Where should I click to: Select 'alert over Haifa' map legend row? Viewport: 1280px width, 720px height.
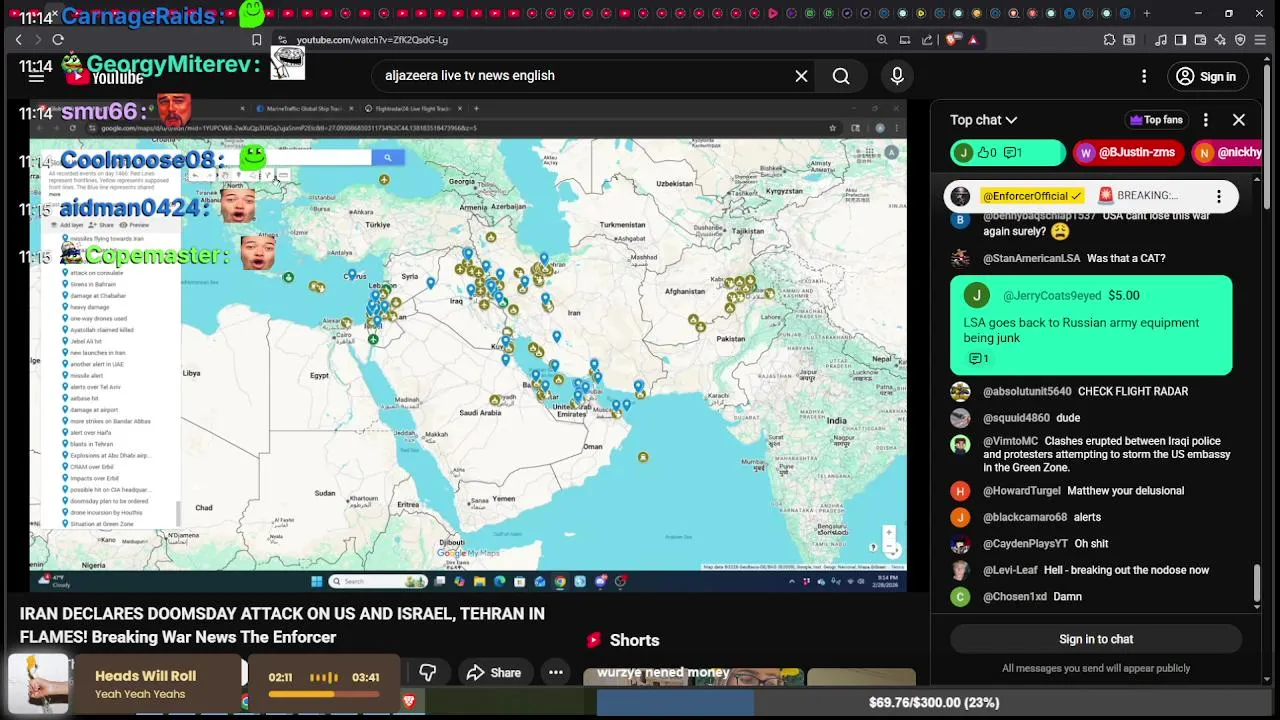click(x=90, y=433)
